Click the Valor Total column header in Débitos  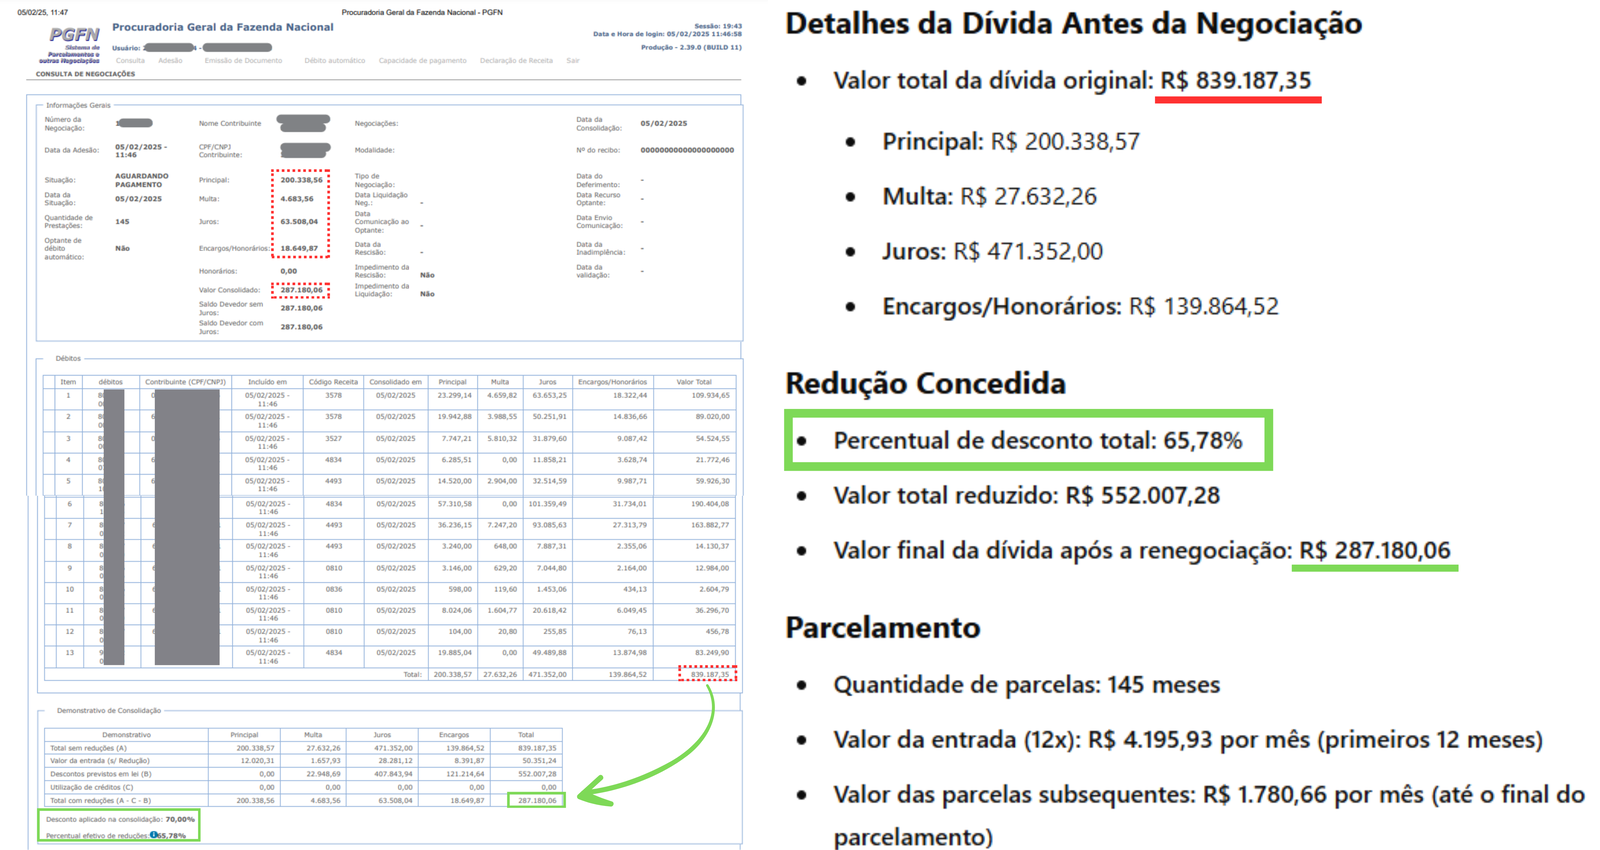coord(693,382)
